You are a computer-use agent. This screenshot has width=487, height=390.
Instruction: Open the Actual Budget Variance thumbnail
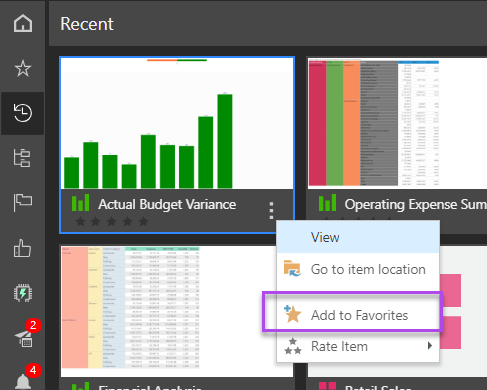coord(177,123)
